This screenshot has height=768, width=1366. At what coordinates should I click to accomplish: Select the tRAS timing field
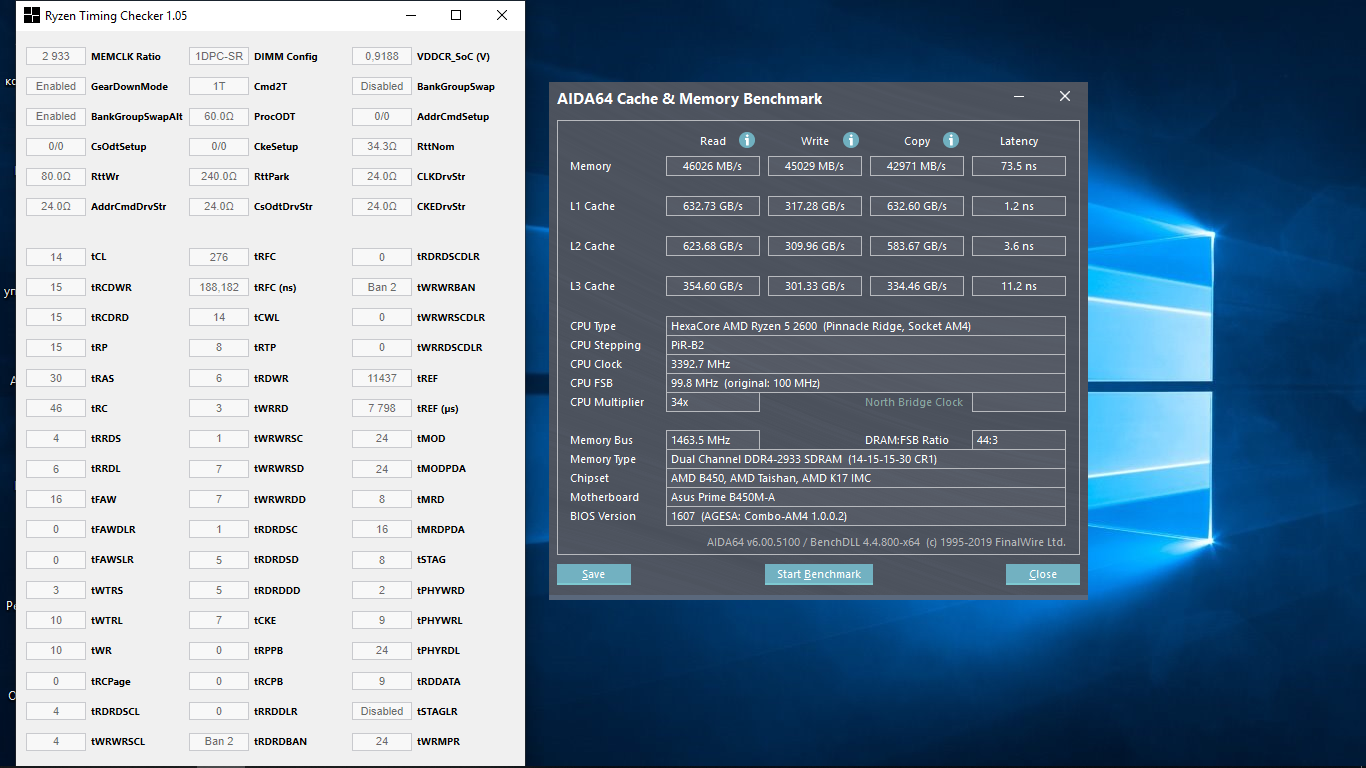pyautogui.click(x=56, y=378)
